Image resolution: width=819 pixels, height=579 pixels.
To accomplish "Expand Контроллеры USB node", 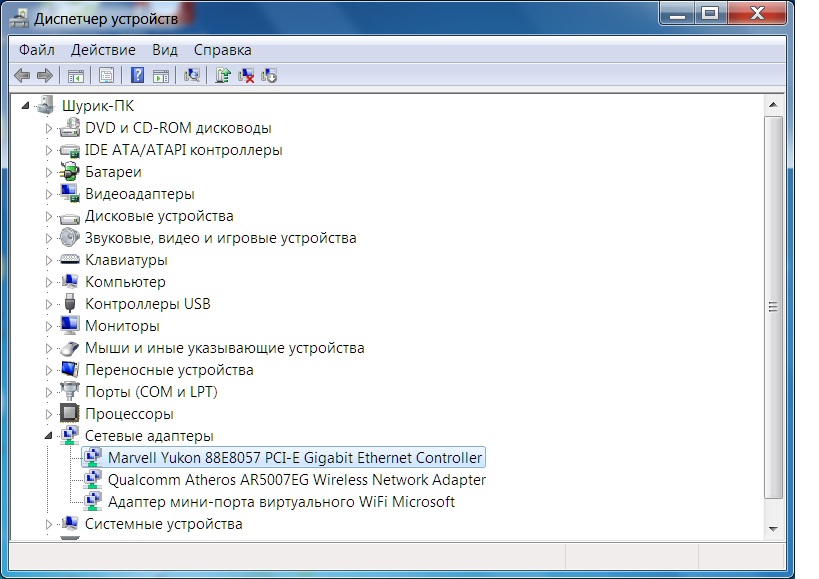I will (x=48, y=304).
